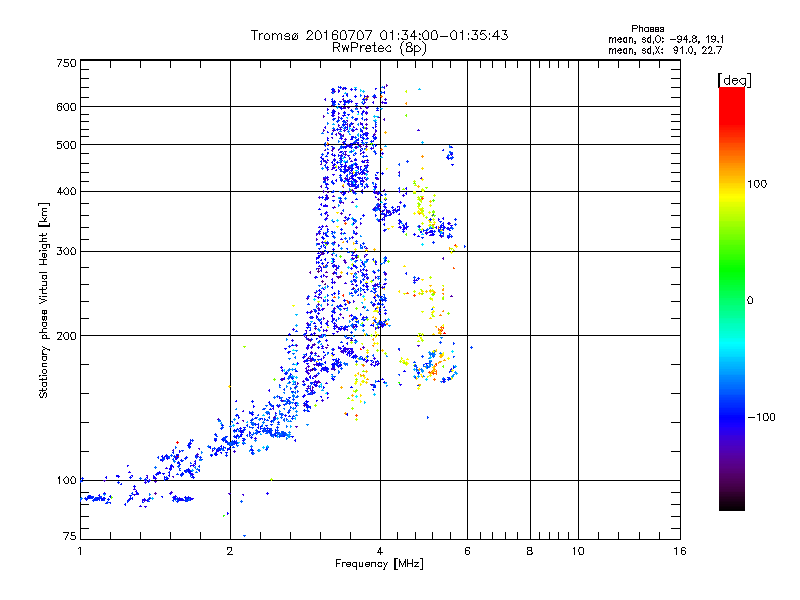Click the 'mean, sd,O: -94.8, 19.1' text
This screenshot has height=600, width=800.
[x=666, y=39]
